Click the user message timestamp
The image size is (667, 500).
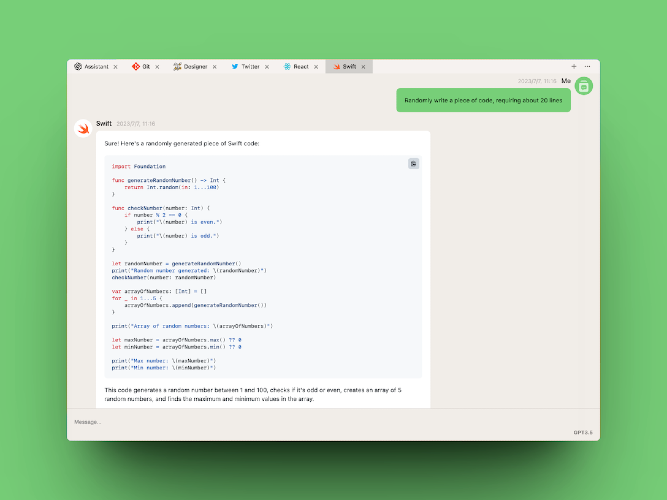[x=537, y=81]
